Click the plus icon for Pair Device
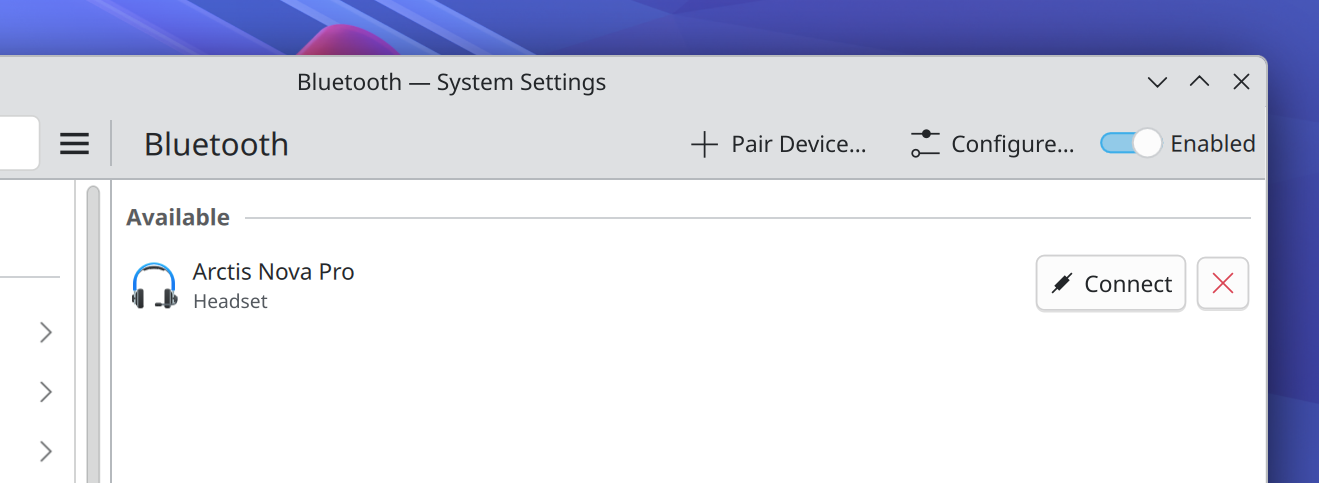 pyautogui.click(x=704, y=144)
